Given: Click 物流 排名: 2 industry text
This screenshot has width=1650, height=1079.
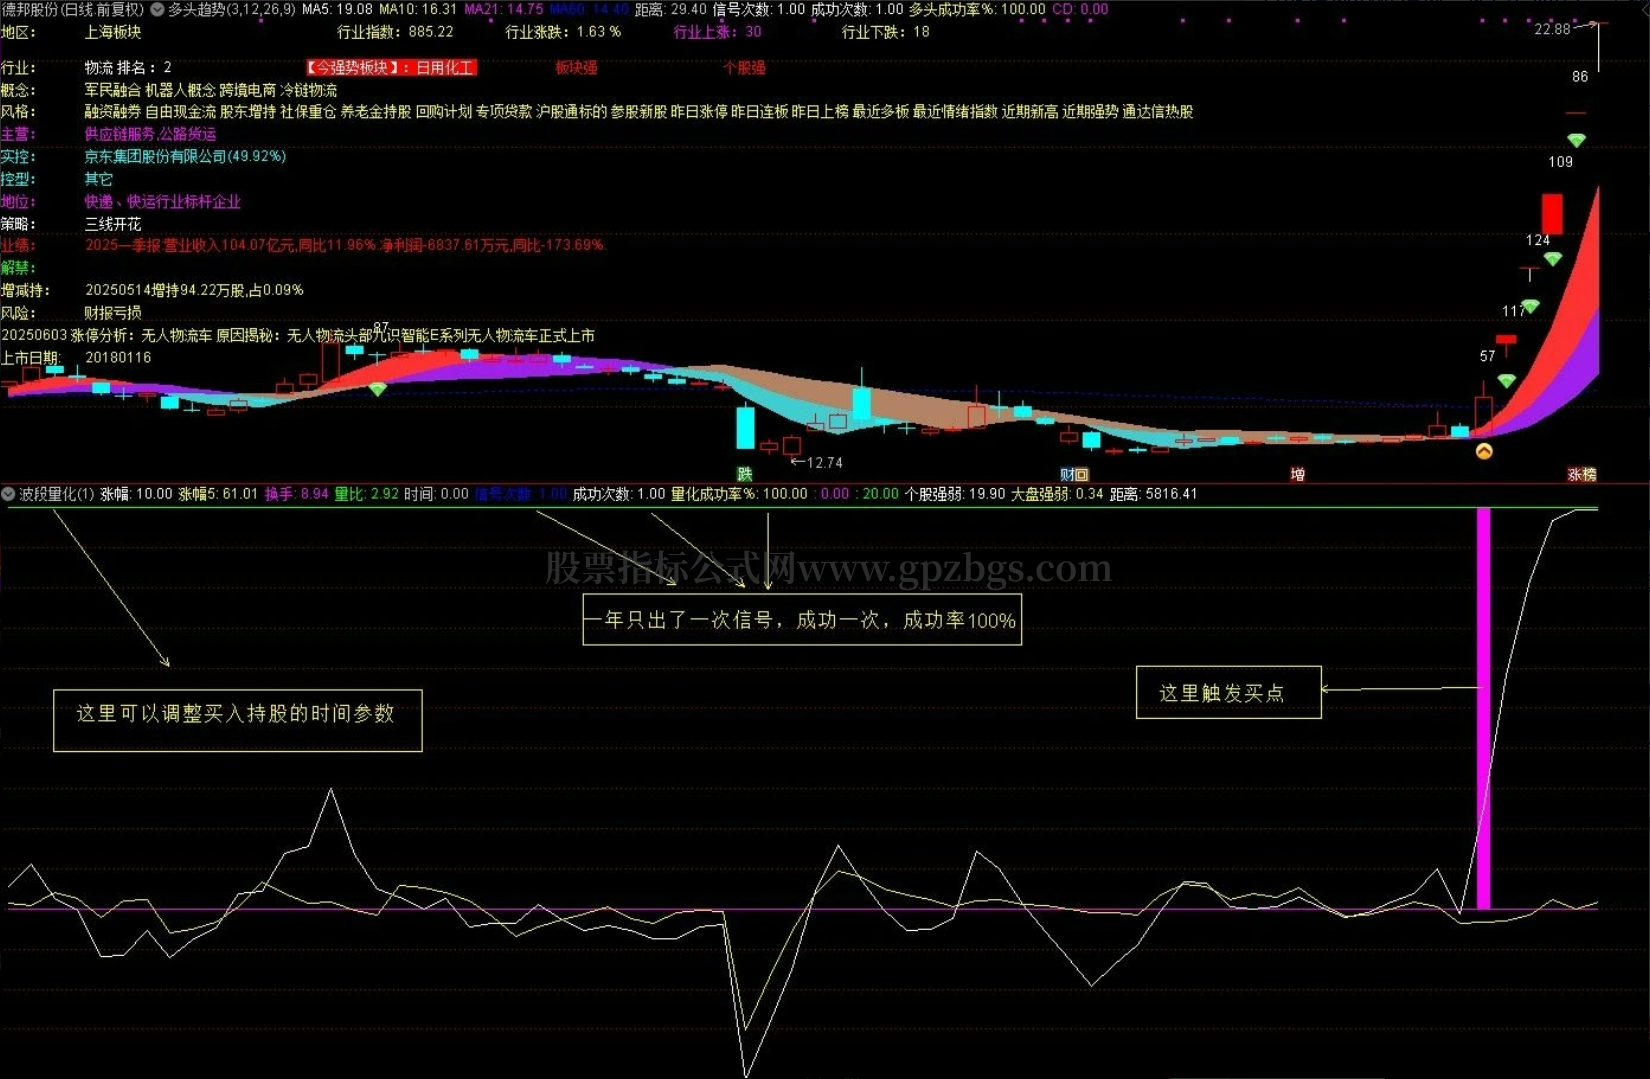Looking at the screenshot, I should click(x=128, y=68).
